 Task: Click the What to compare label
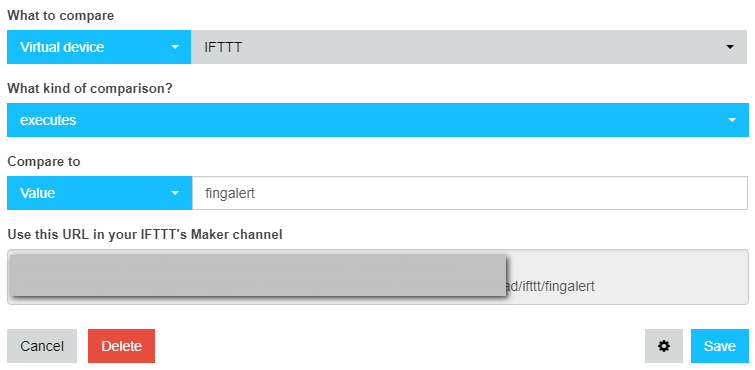(61, 16)
